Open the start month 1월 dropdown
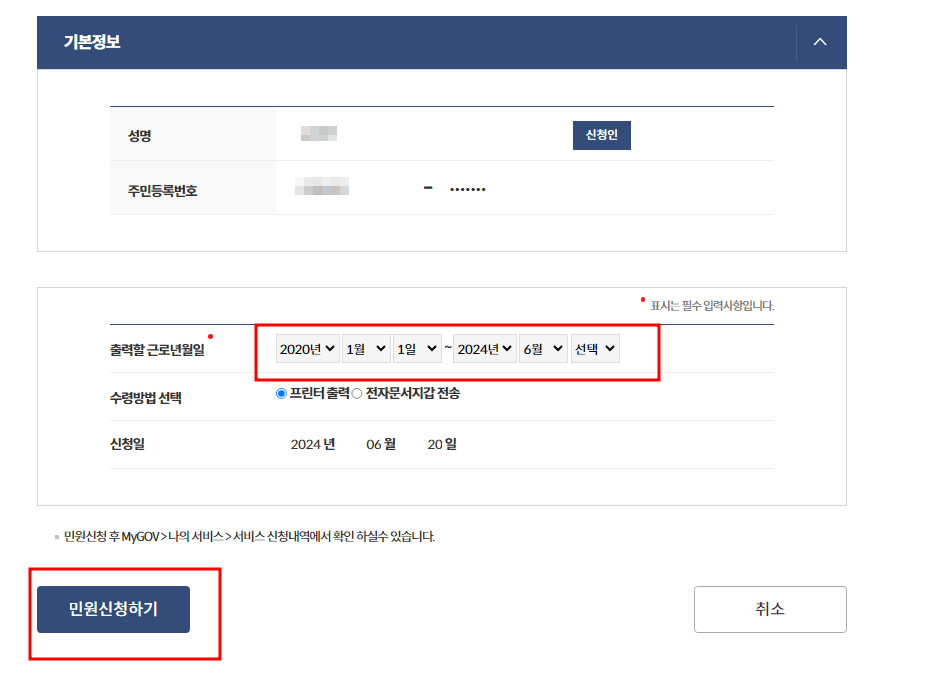Viewport: 929px width, 691px height. [365, 348]
